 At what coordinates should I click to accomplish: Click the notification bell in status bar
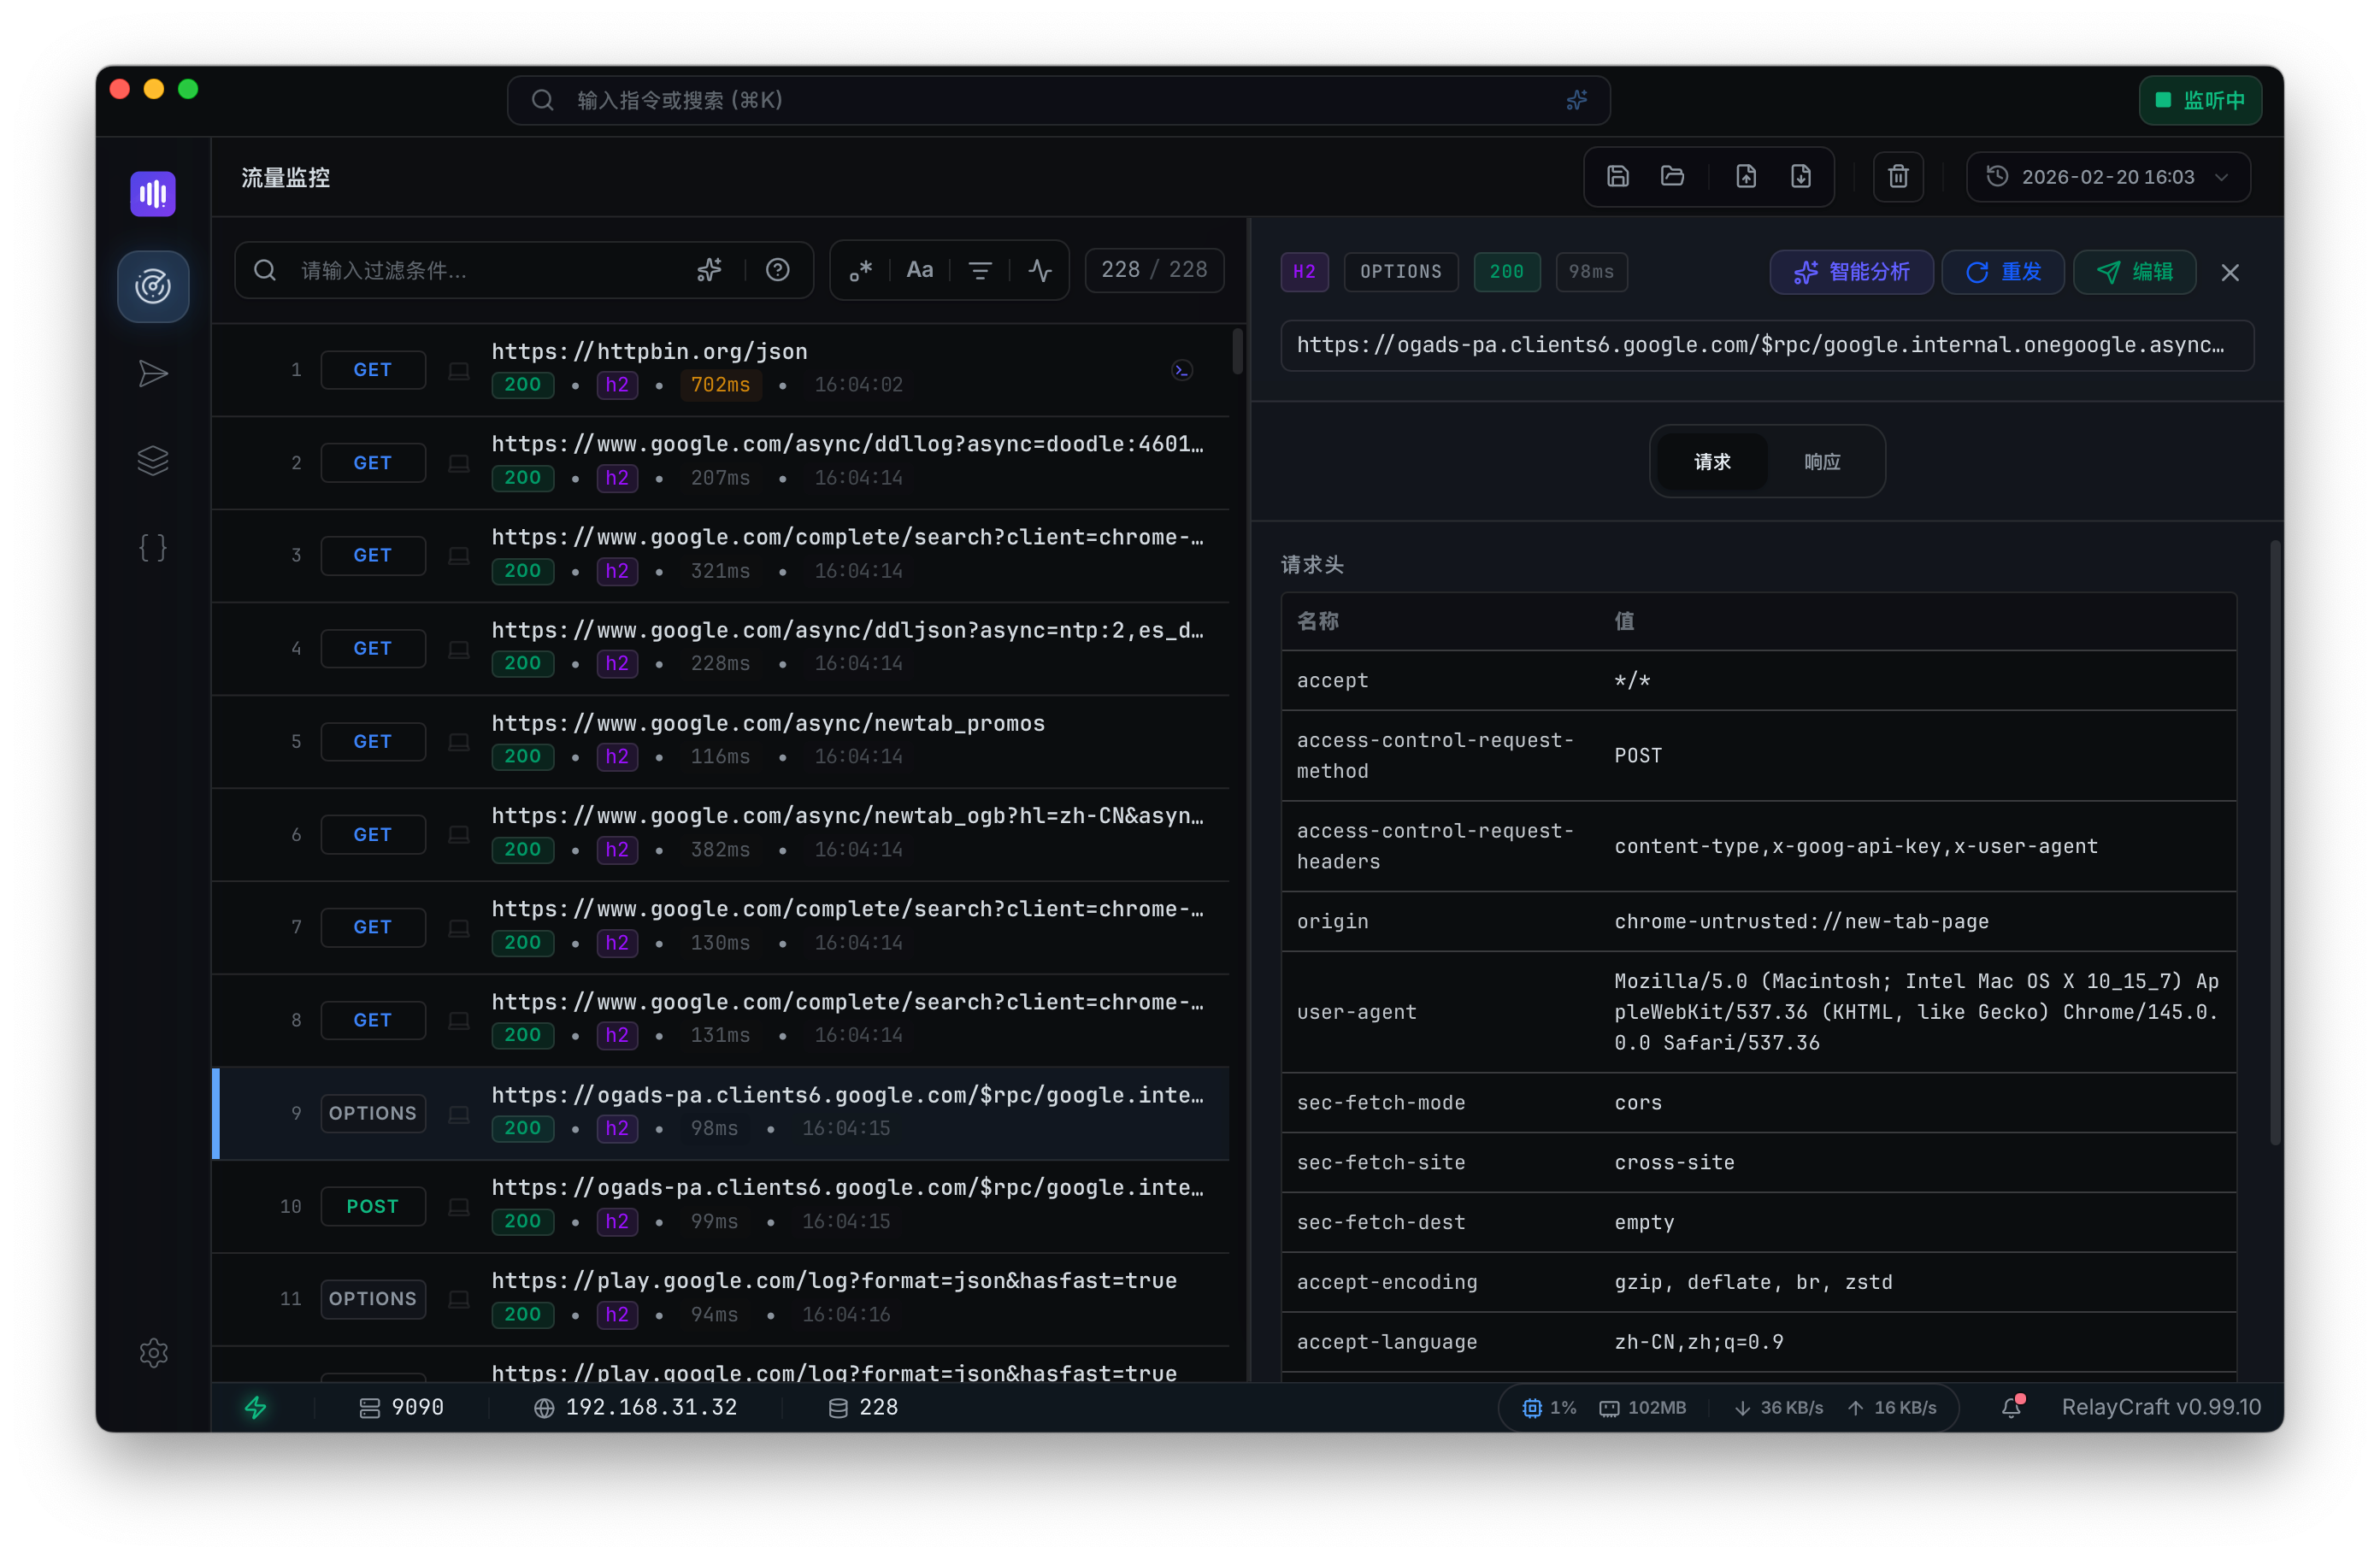(2011, 1407)
